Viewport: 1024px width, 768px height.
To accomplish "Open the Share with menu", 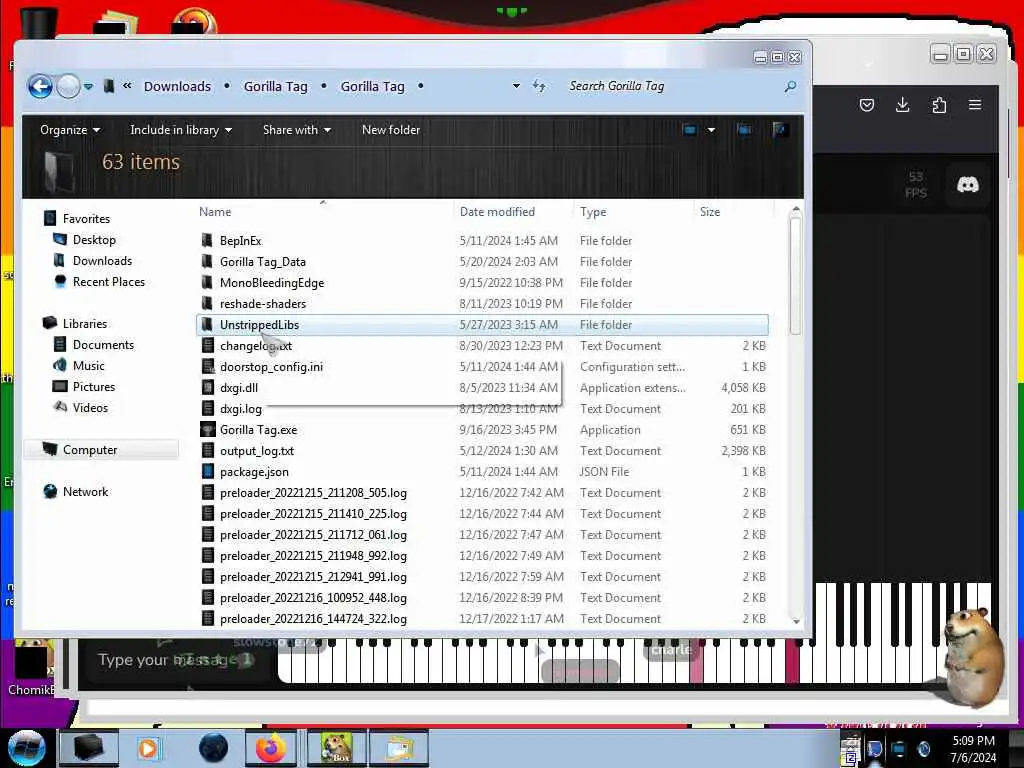I will [296, 130].
